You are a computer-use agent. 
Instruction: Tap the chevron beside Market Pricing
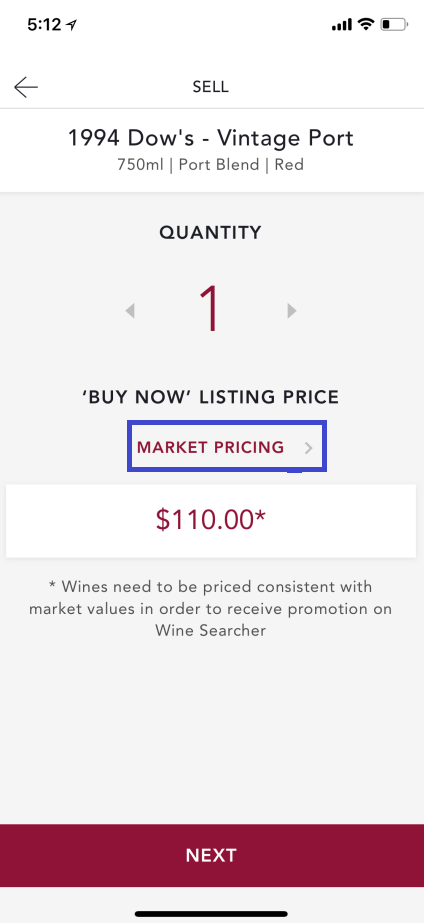click(309, 448)
